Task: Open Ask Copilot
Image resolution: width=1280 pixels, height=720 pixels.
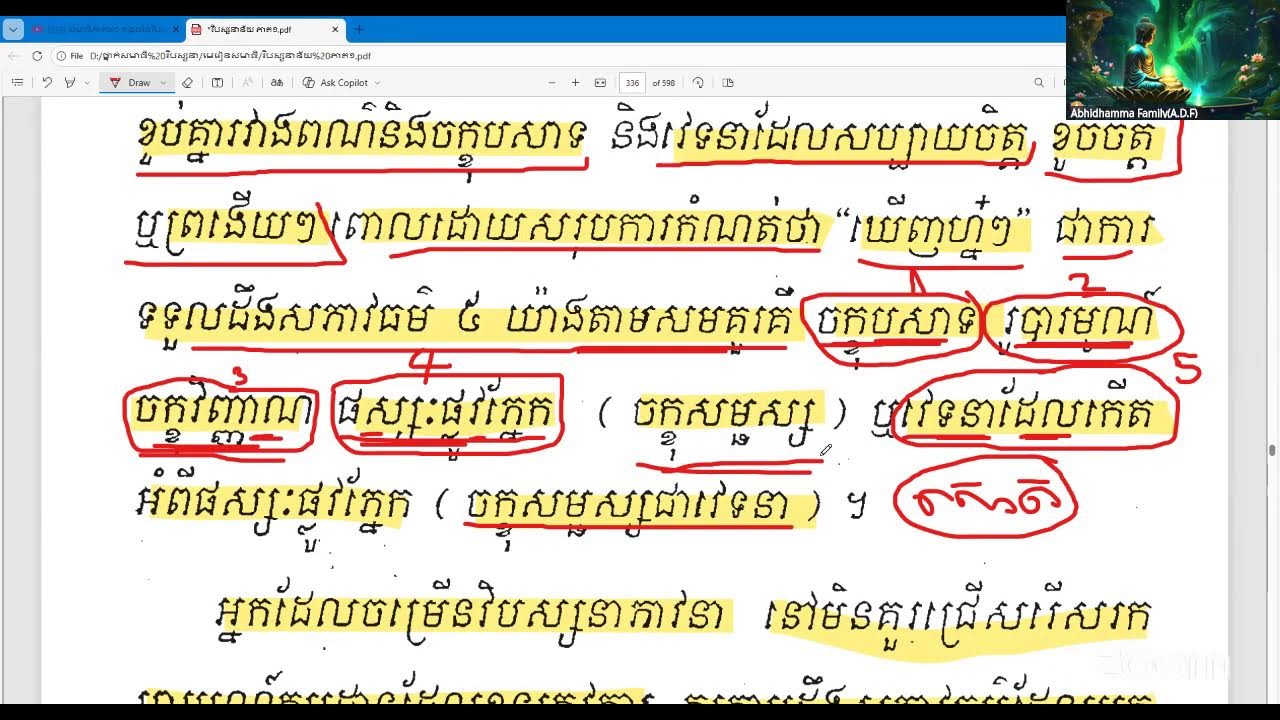Action: click(x=336, y=83)
